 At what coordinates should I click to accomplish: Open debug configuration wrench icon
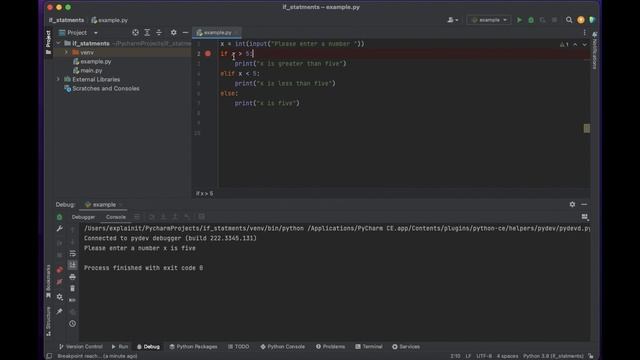[60, 229]
